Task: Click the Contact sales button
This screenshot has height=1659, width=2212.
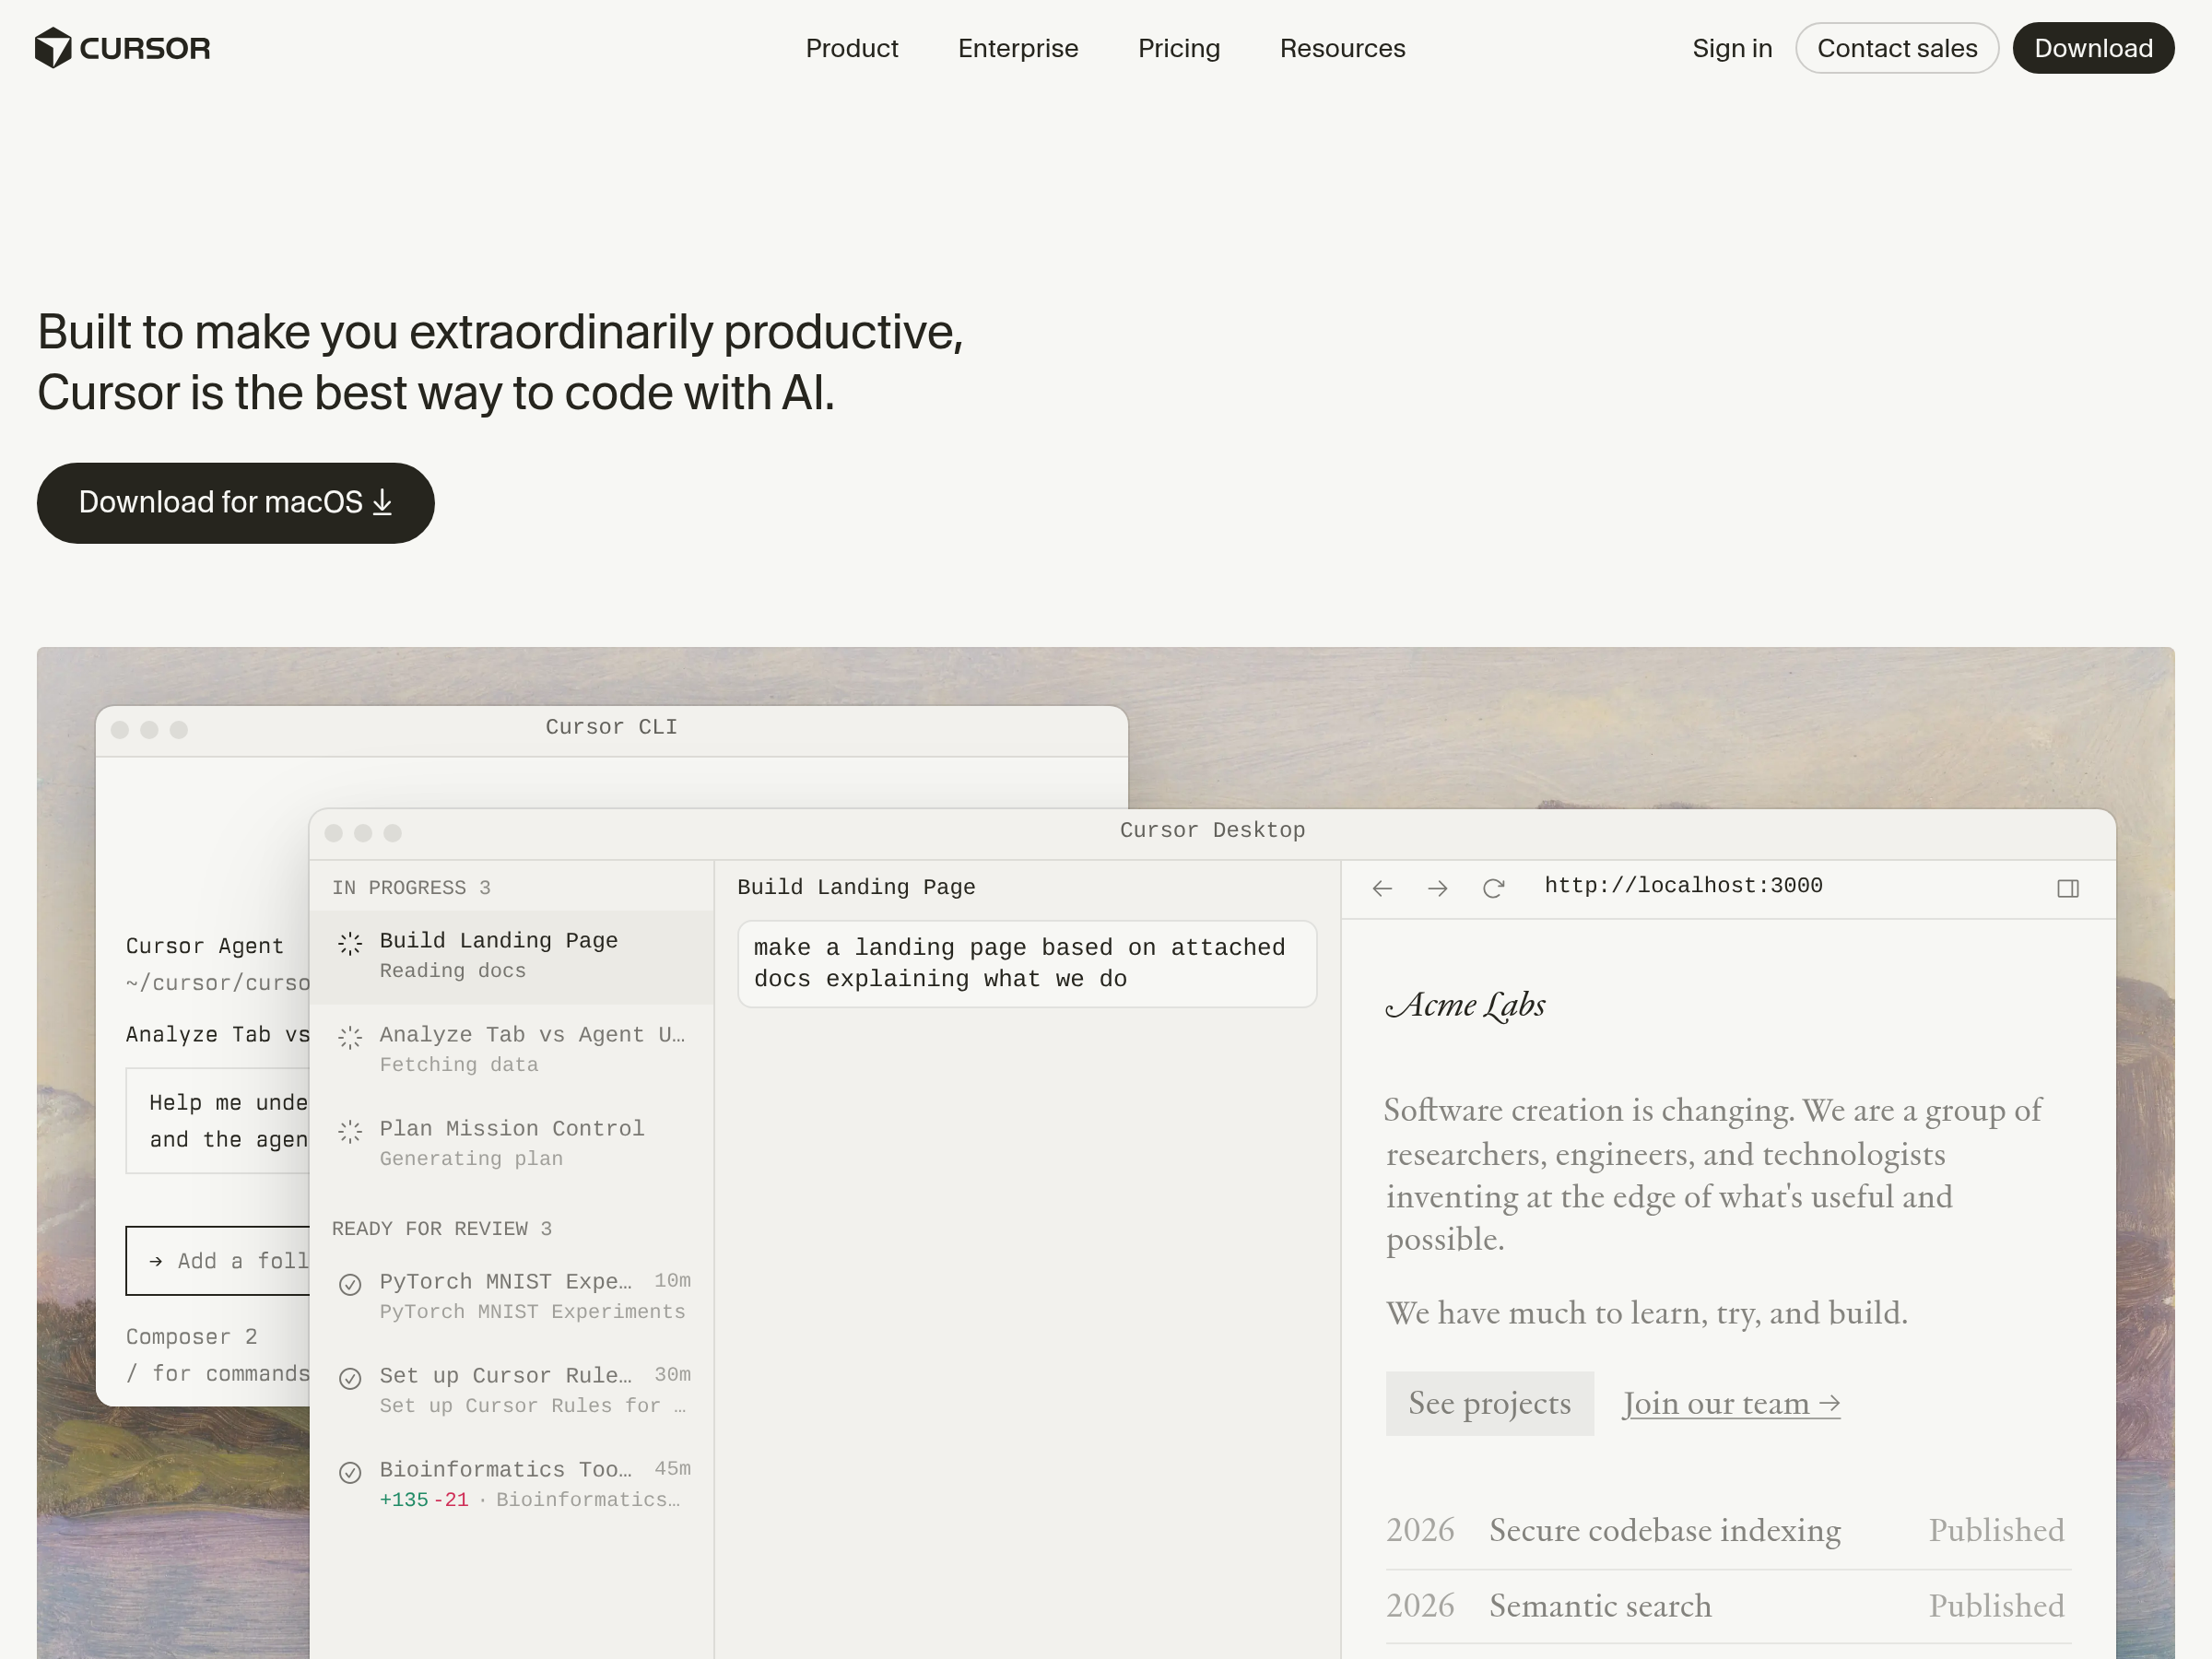Action: (x=1897, y=48)
